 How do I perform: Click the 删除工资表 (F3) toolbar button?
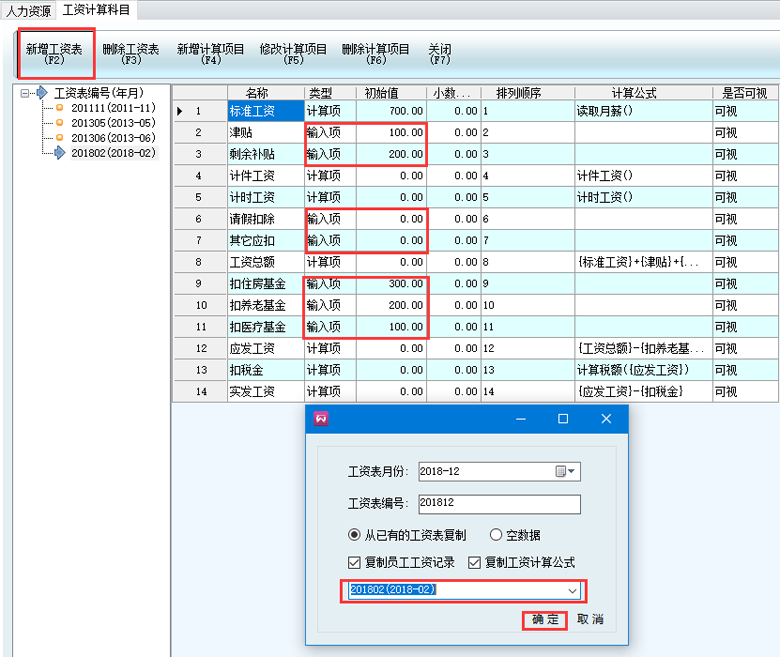coord(130,53)
